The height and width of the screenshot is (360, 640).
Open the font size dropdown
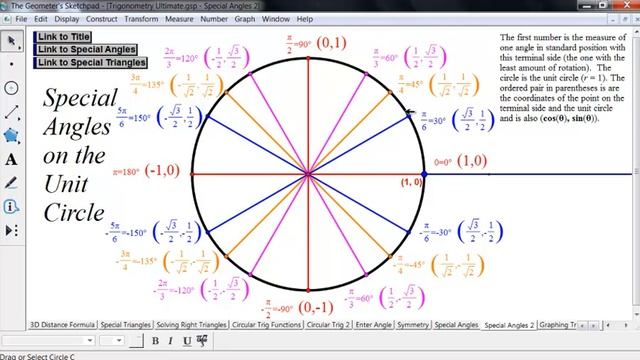pyautogui.click(x=111, y=340)
